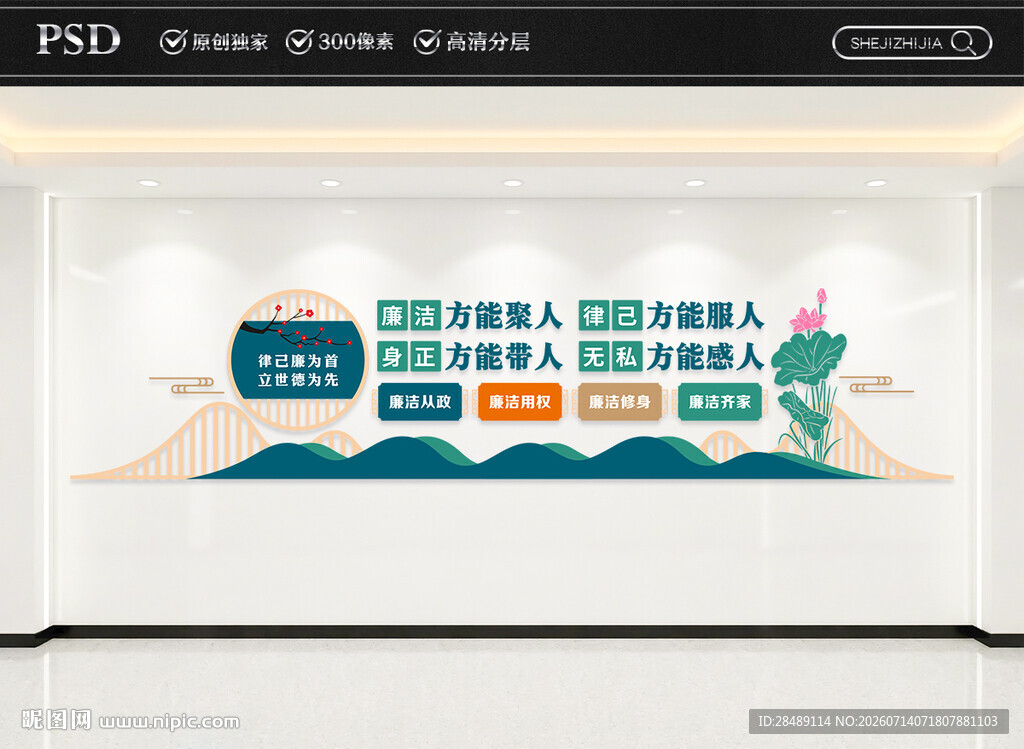Toggle the 原创独家 checkmark
The width and height of the screenshot is (1024, 749).
[x=173, y=42]
